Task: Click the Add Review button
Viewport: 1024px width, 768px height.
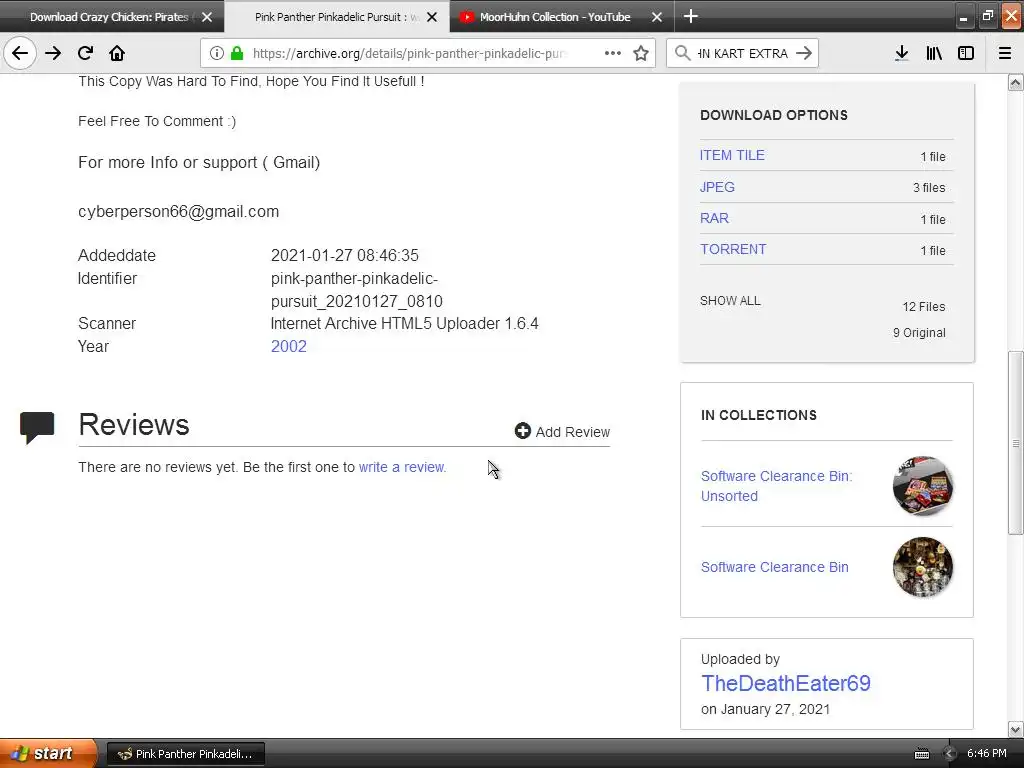Action: point(562,432)
